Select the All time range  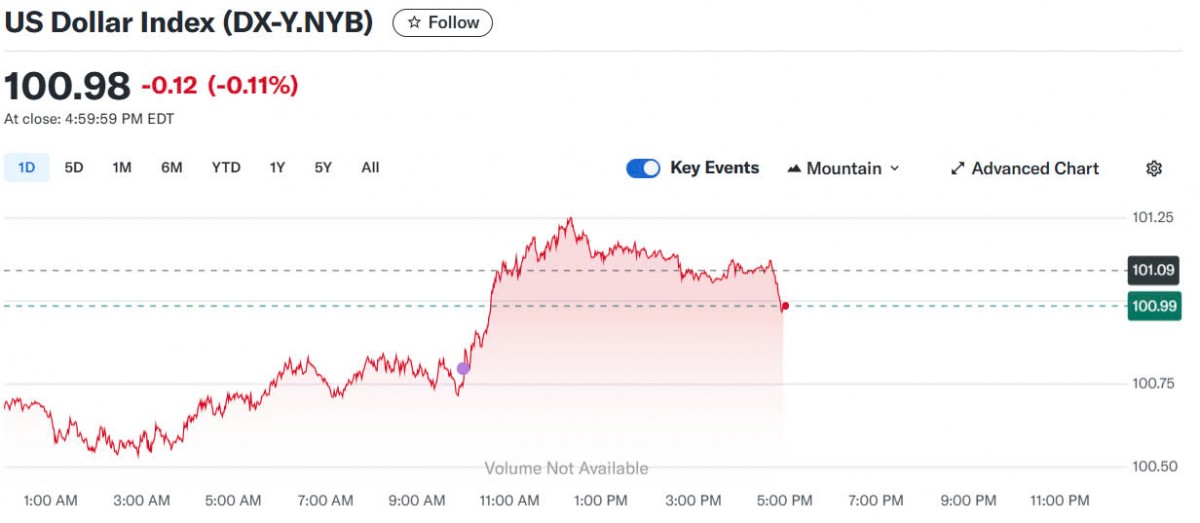point(370,167)
